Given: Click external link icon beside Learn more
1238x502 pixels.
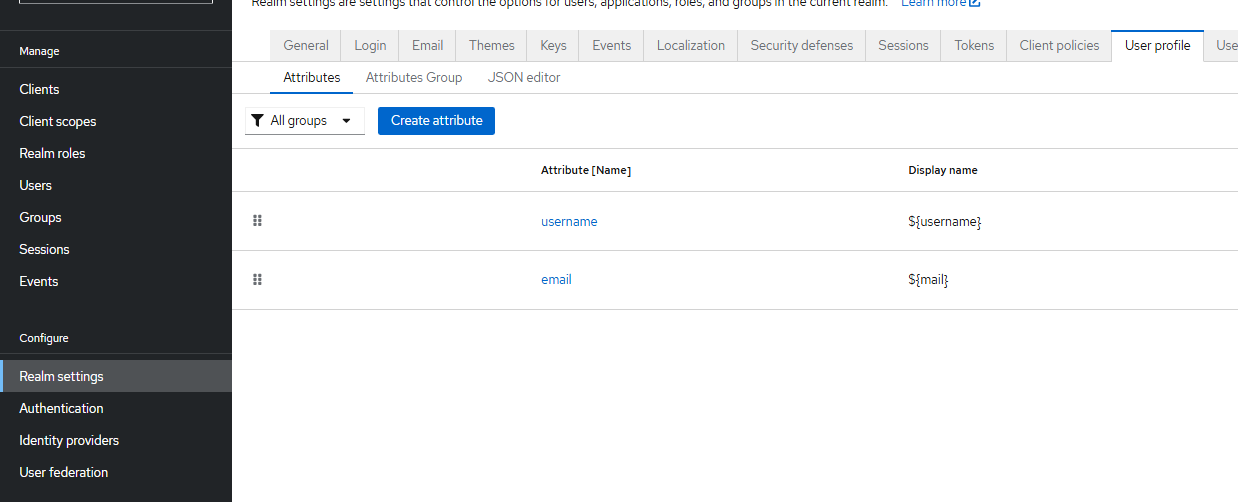Looking at the screenshot, I should pos(975,4).
